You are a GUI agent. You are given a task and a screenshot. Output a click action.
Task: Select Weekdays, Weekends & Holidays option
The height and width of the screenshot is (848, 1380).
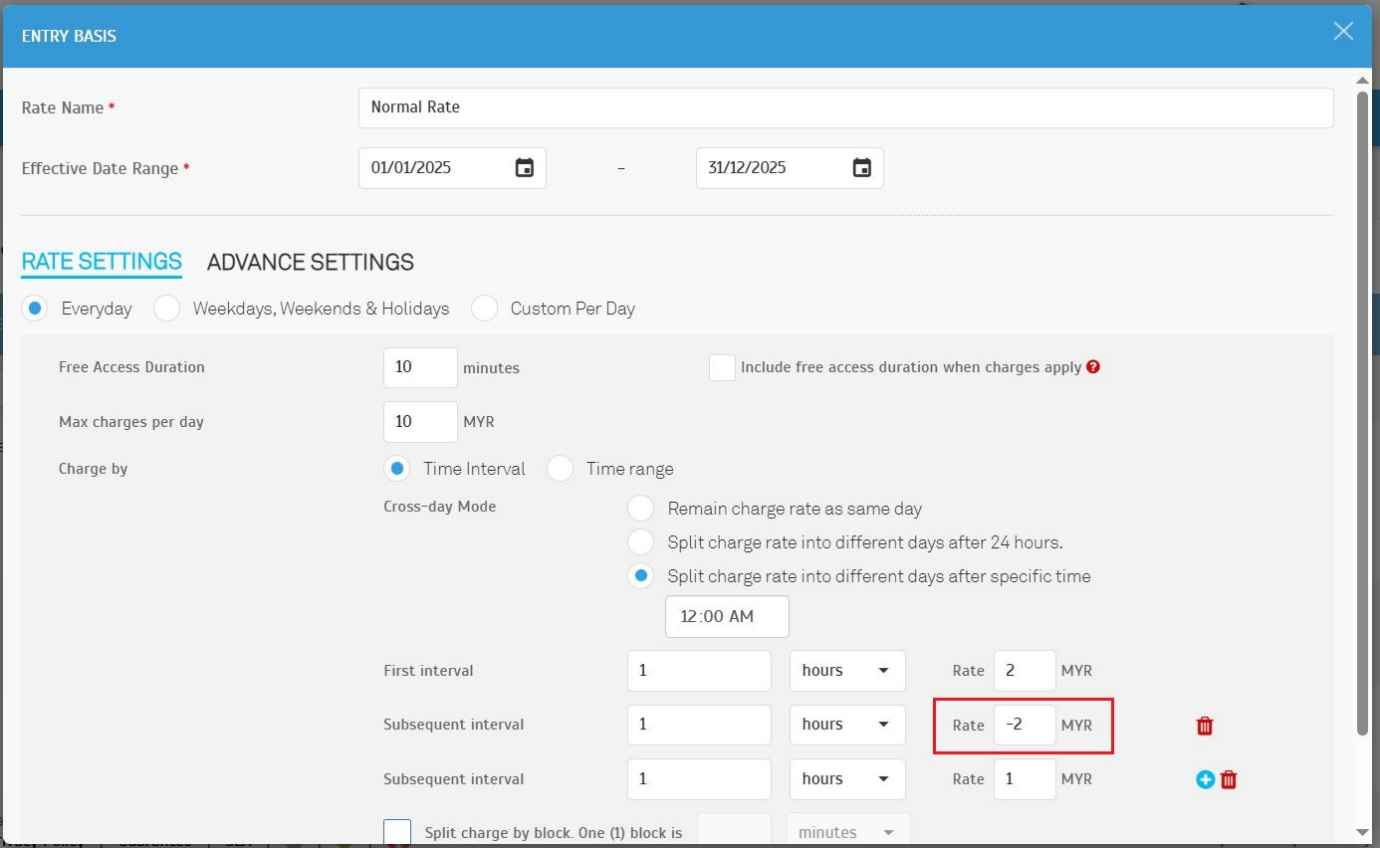tap(167, 309)
